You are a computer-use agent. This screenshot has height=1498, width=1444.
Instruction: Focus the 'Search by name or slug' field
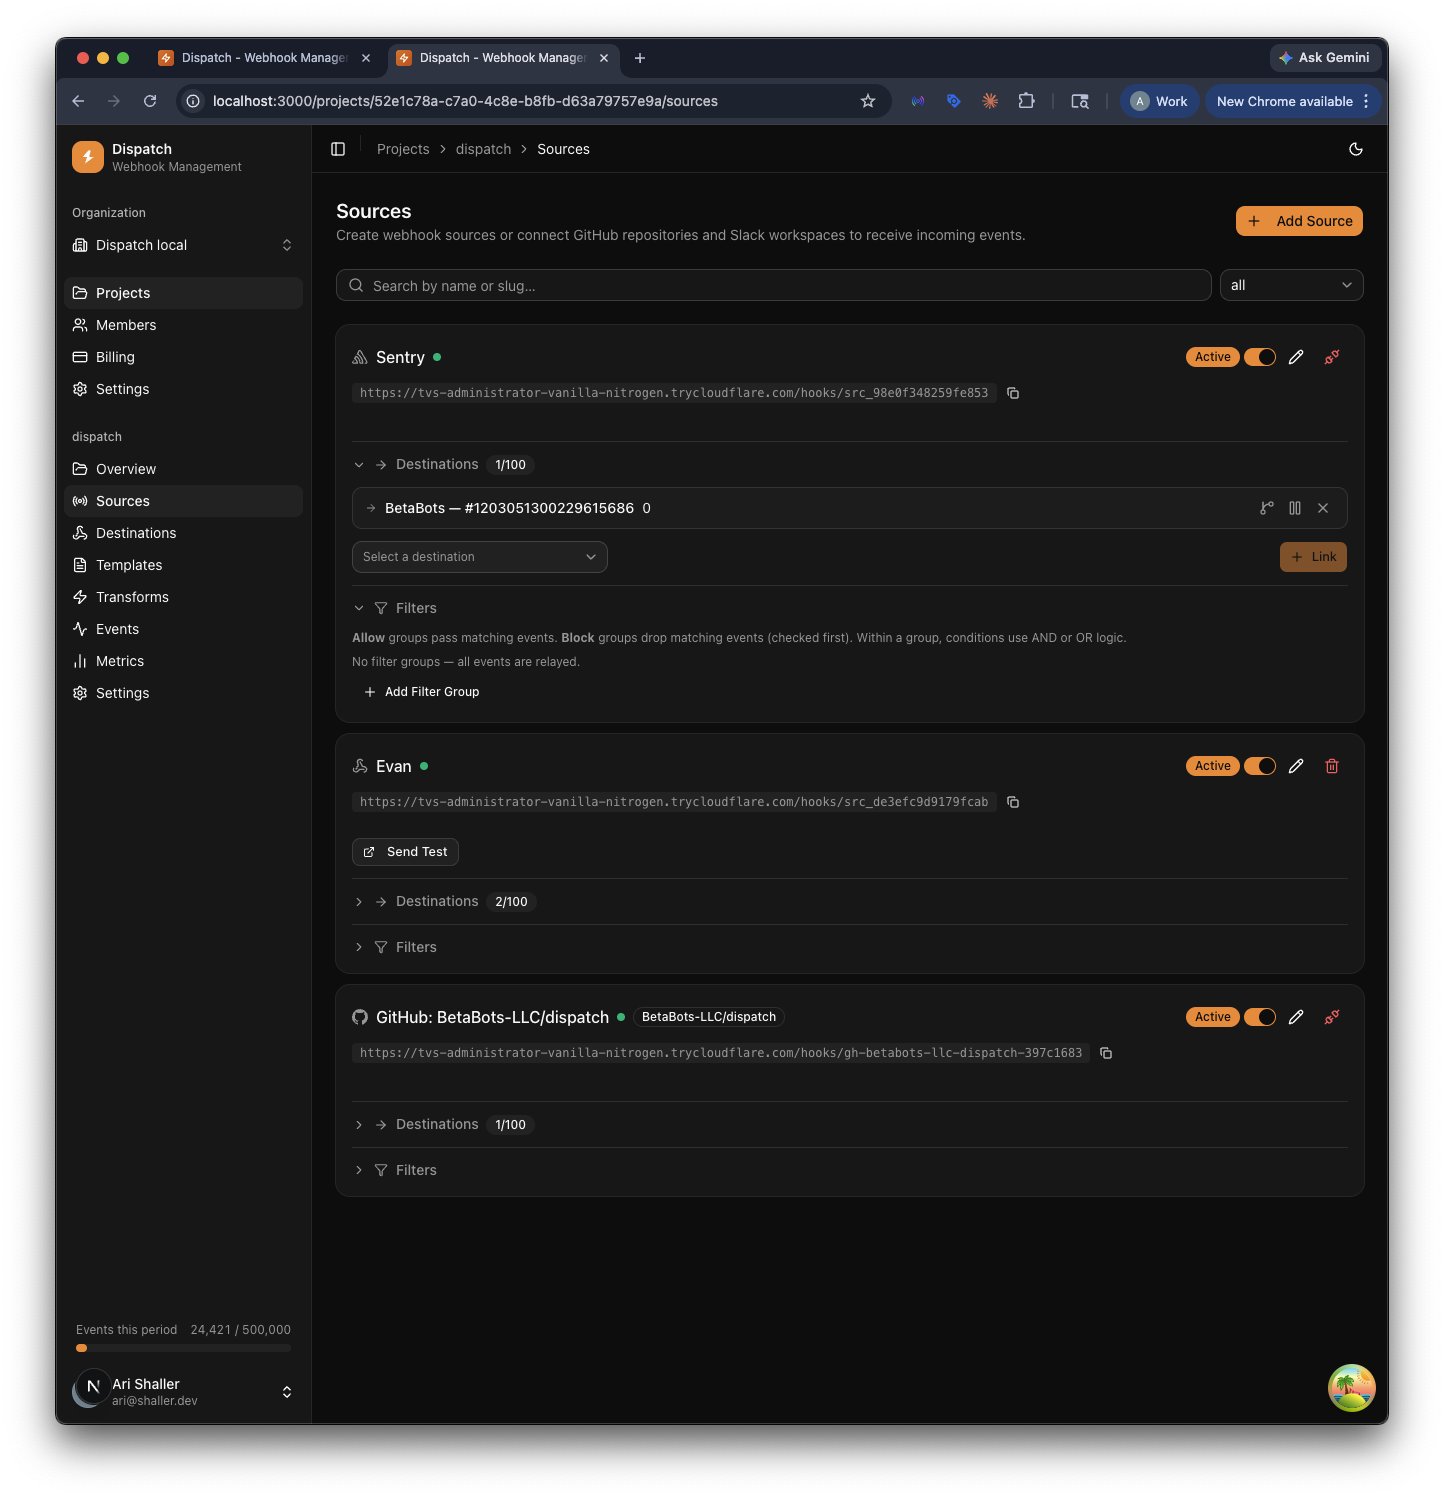coord(774,285)
